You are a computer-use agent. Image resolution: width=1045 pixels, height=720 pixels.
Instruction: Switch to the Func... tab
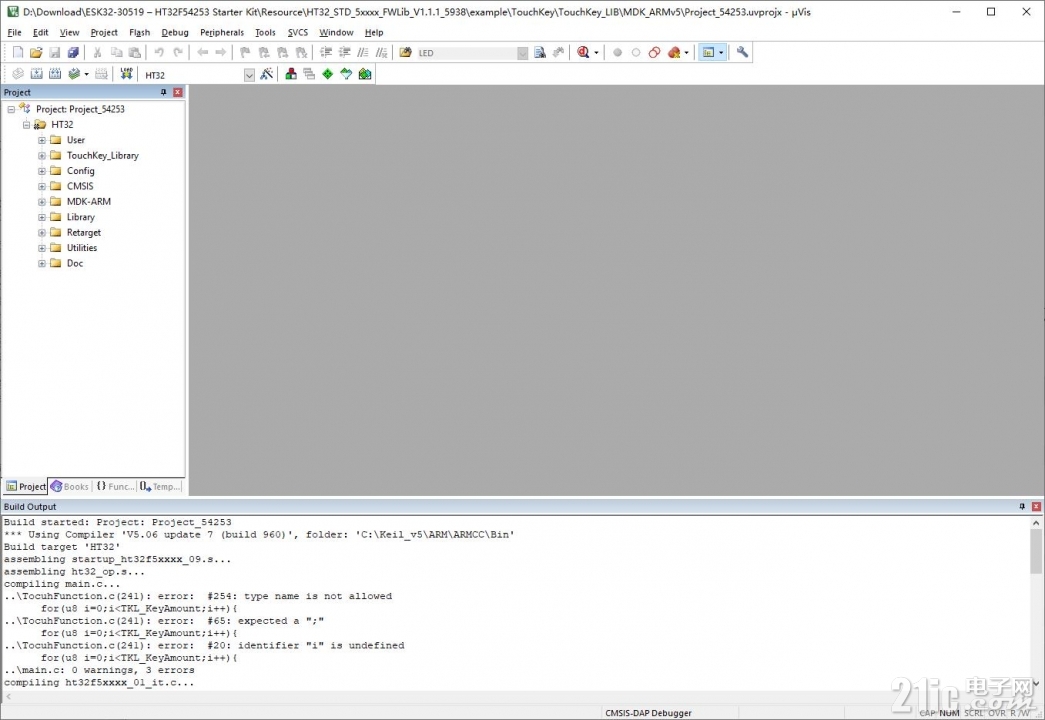click(115, 487)
